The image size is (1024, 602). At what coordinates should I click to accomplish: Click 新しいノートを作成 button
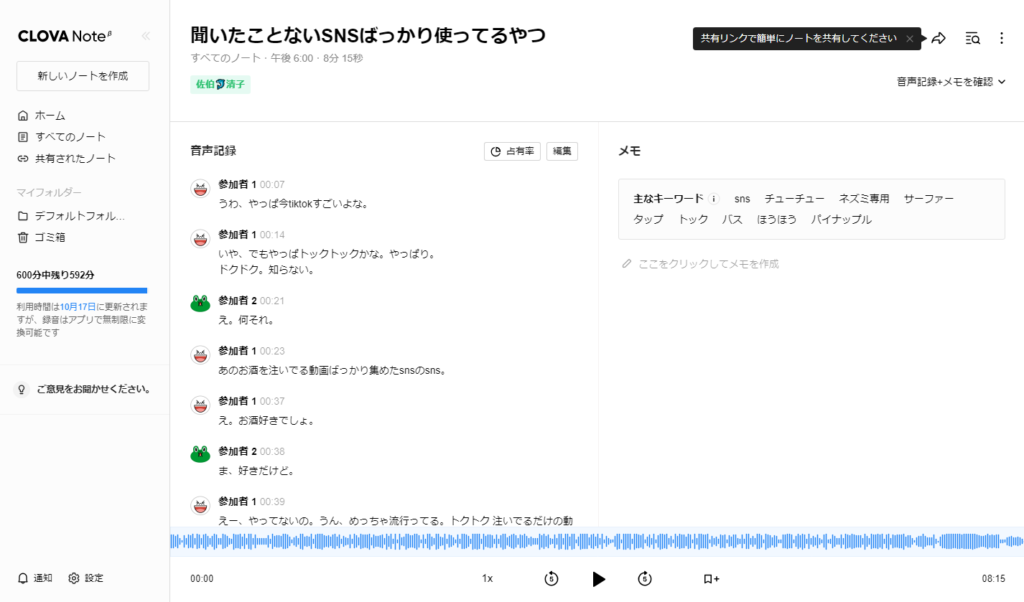pyautogui.click(x=82, y=76)
